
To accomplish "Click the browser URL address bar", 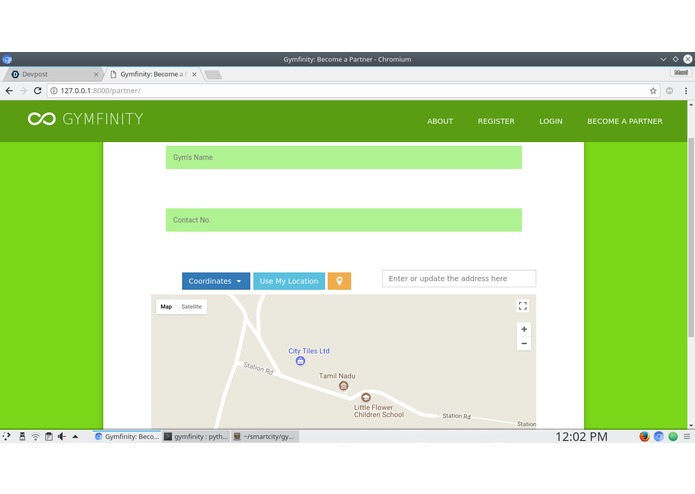I will (352, 91).
